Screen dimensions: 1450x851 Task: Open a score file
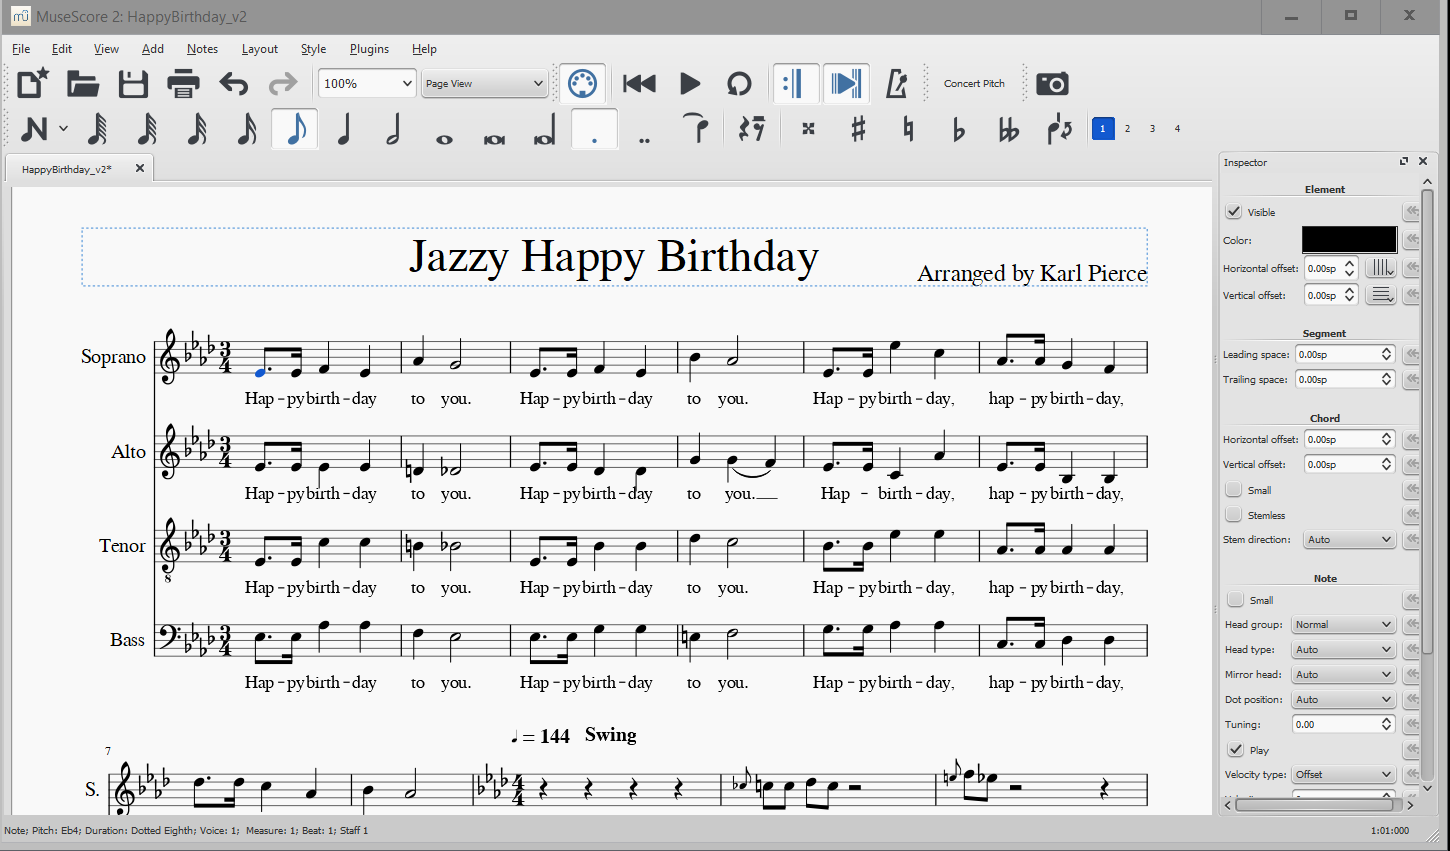83,83
